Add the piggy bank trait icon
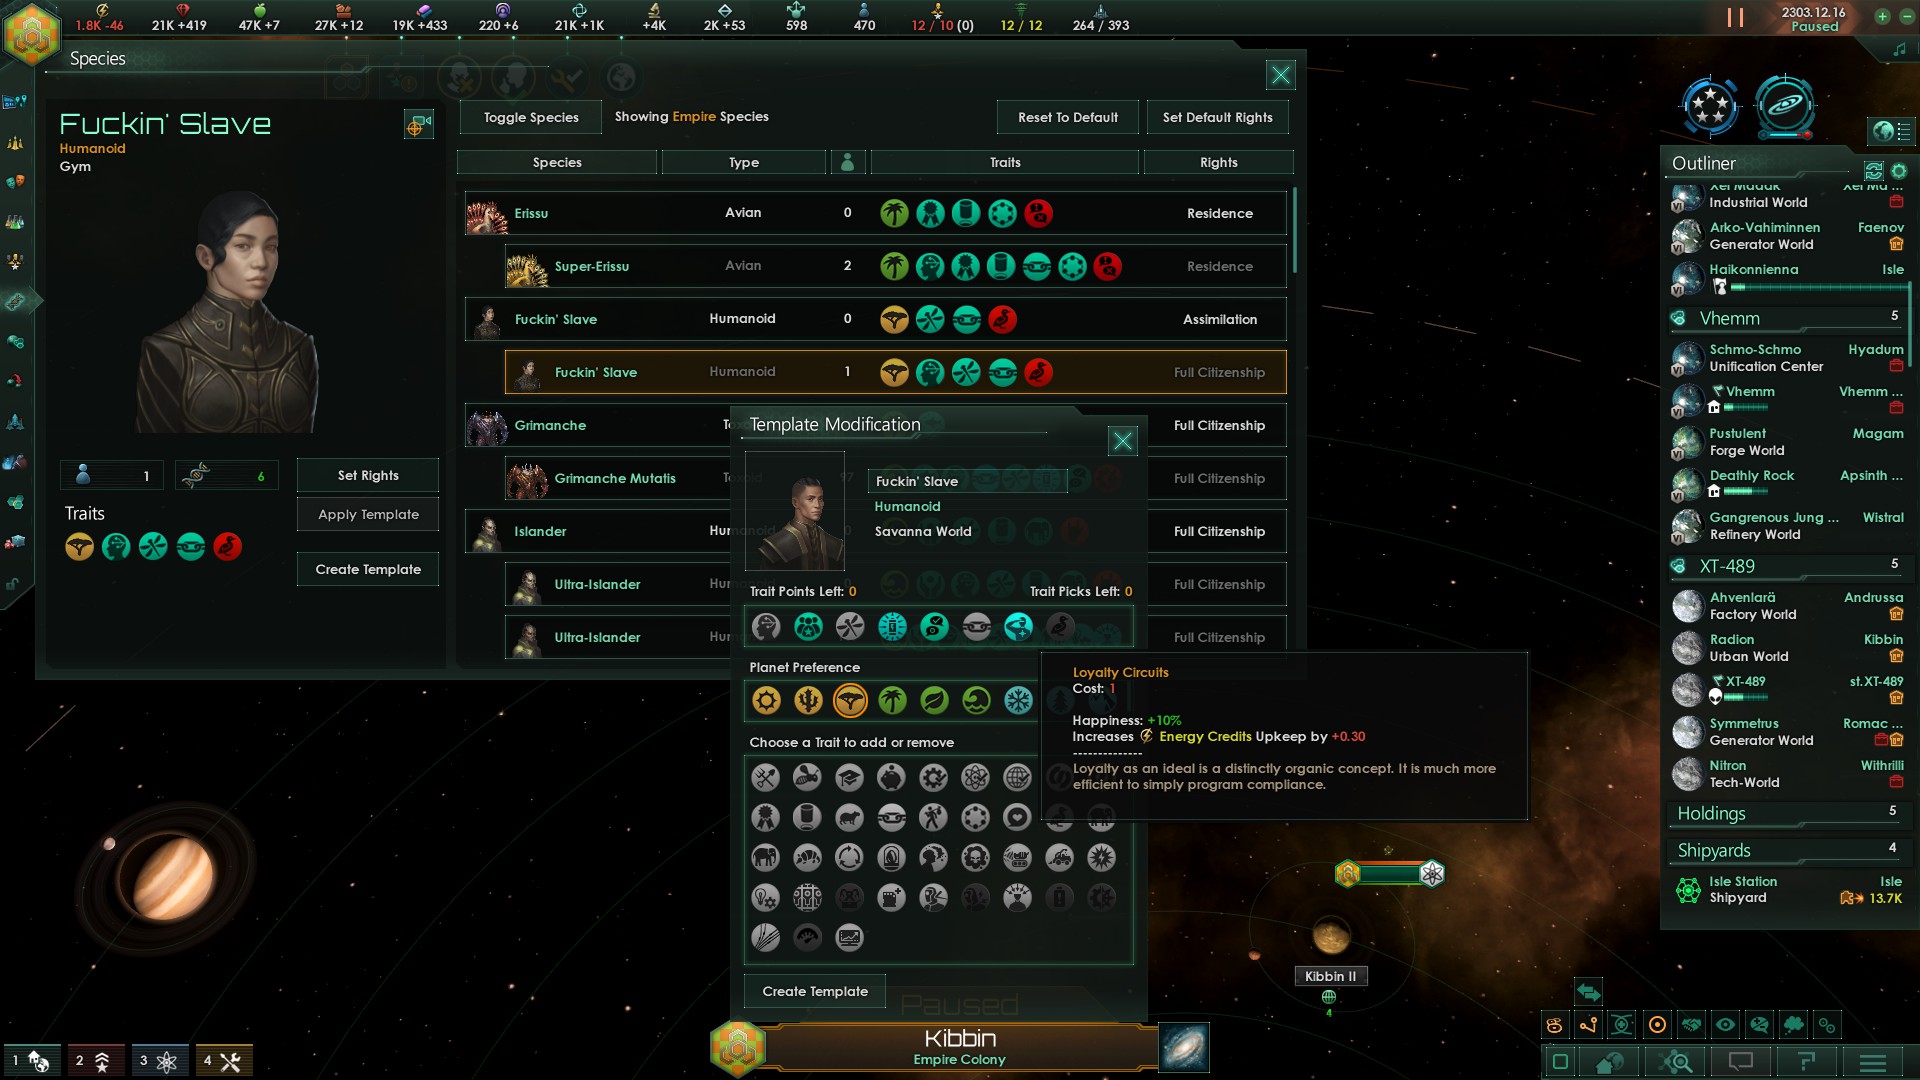 click(891, 777)
